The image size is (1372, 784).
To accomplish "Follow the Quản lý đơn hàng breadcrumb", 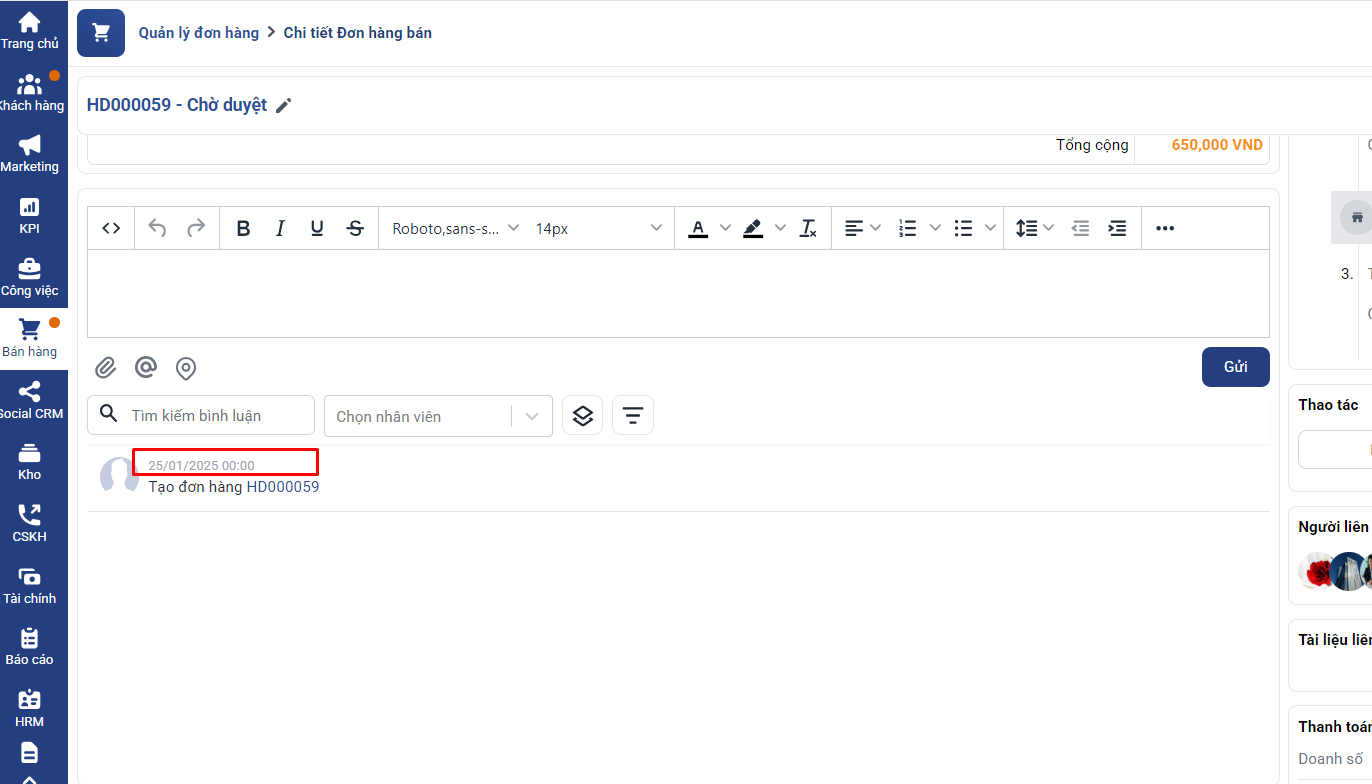I will (x=198, y=33).
